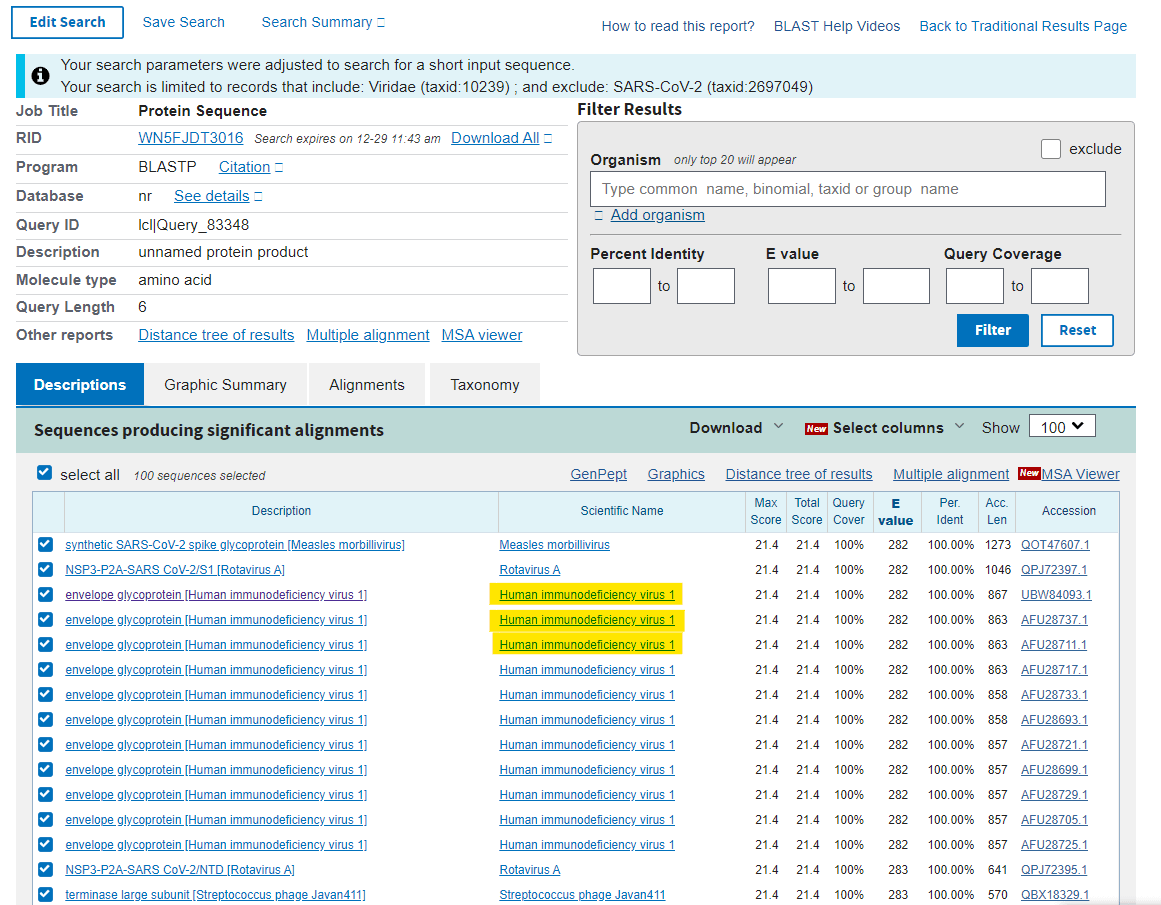Screen dimensions: 1161x905
Task: Click the Download All link
Action: (495, 138)
